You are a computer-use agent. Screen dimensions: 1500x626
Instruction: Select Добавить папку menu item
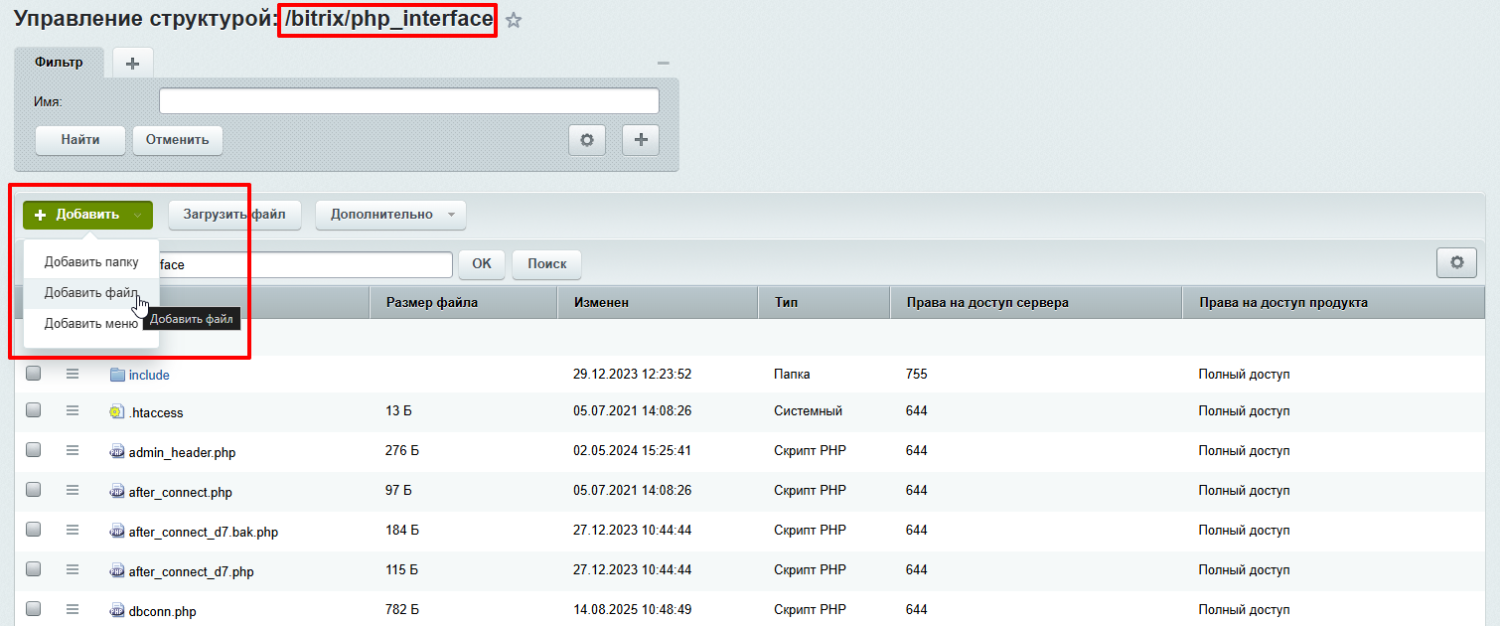pyautogui.click(x=91, y=261)
